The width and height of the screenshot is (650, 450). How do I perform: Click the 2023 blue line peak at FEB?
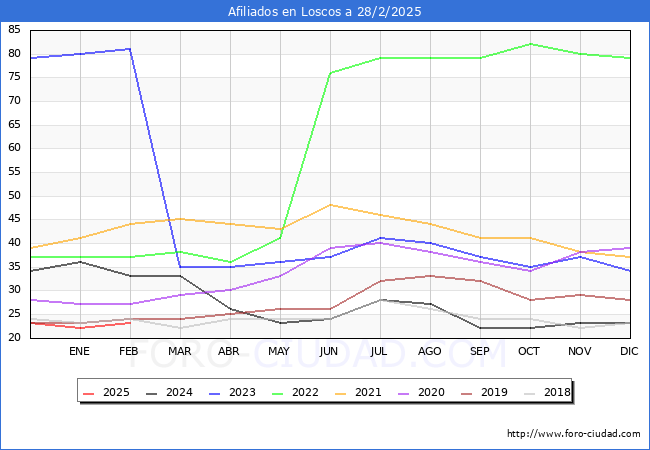click(x=130, y=49)
